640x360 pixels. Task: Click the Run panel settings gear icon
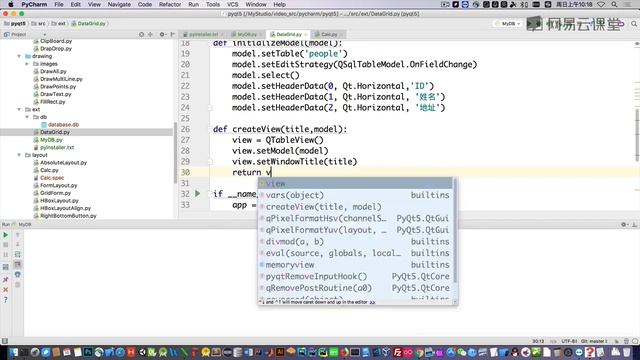tap(624, 224)
